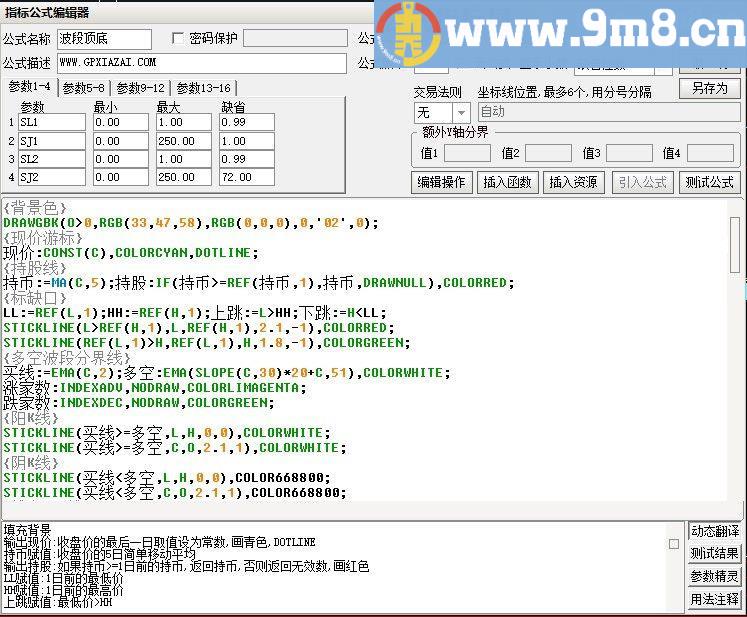Click the 现价:CONST(C) code line
The image size is (747, 617).
coord(131,253)
